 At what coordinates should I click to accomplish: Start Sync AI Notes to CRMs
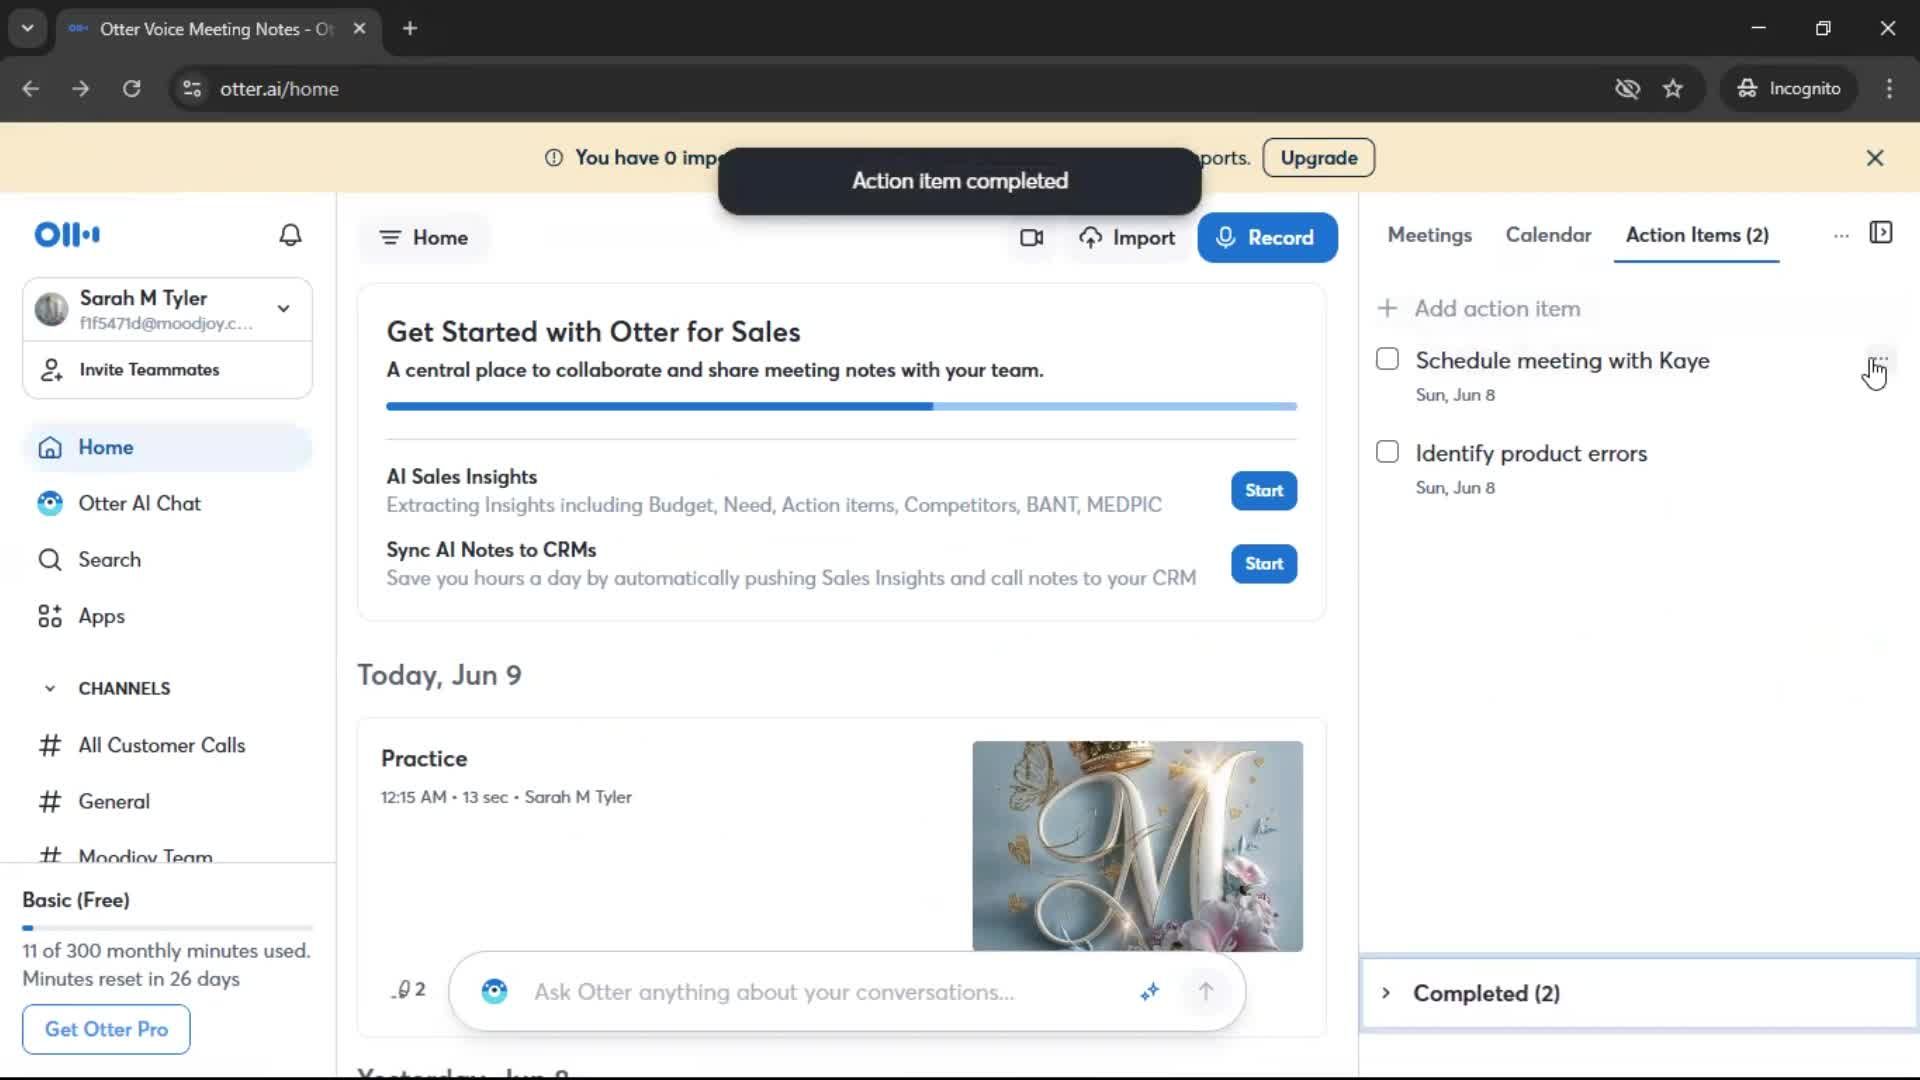(x=1263, y=564)
